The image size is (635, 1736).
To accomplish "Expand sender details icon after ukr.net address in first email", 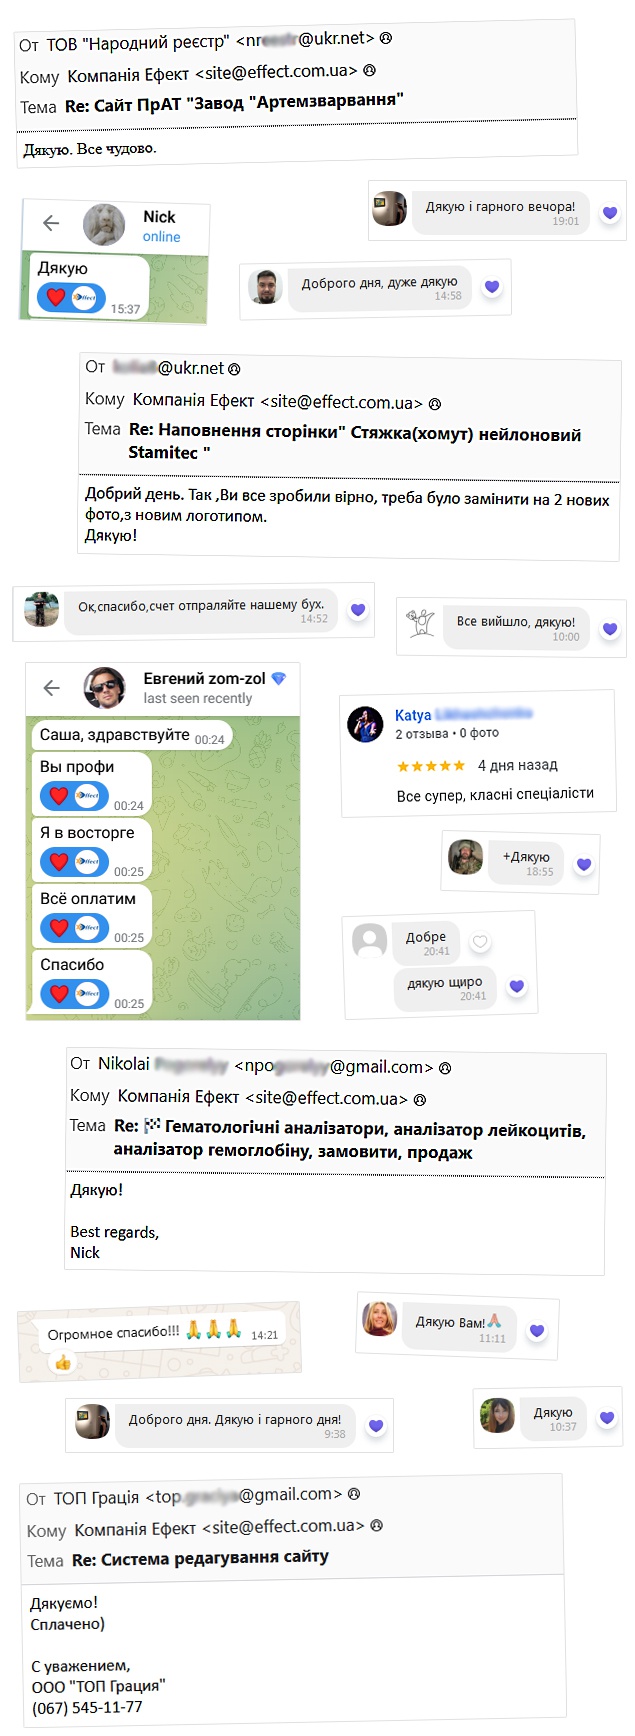I will (x=386, y=38).
